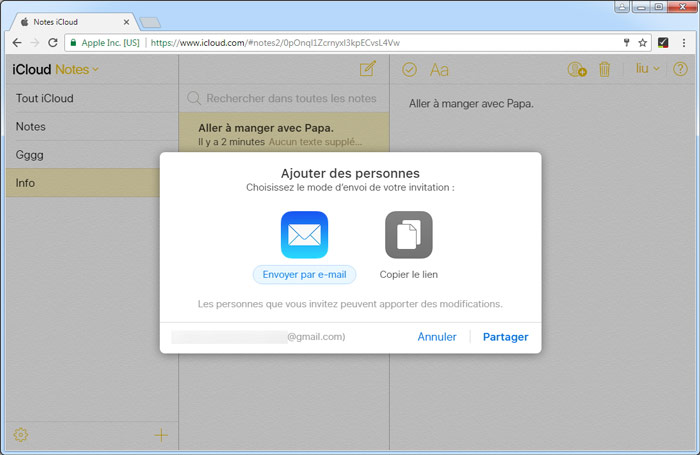Open the Gggg folder
This screenshot has height=455, width=700.
pos(92,154)
